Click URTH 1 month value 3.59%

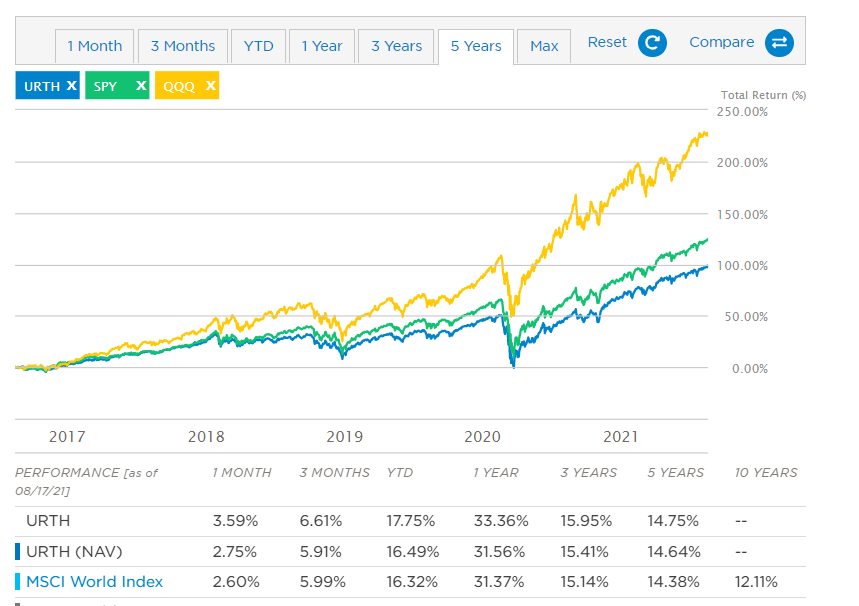235,521
